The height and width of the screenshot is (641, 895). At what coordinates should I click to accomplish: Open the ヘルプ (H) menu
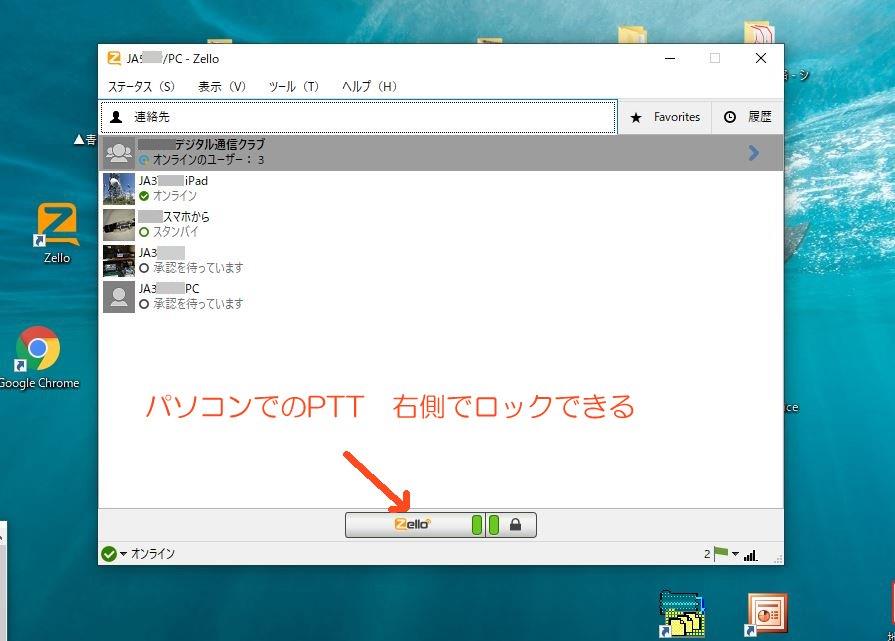coord(369,87)
